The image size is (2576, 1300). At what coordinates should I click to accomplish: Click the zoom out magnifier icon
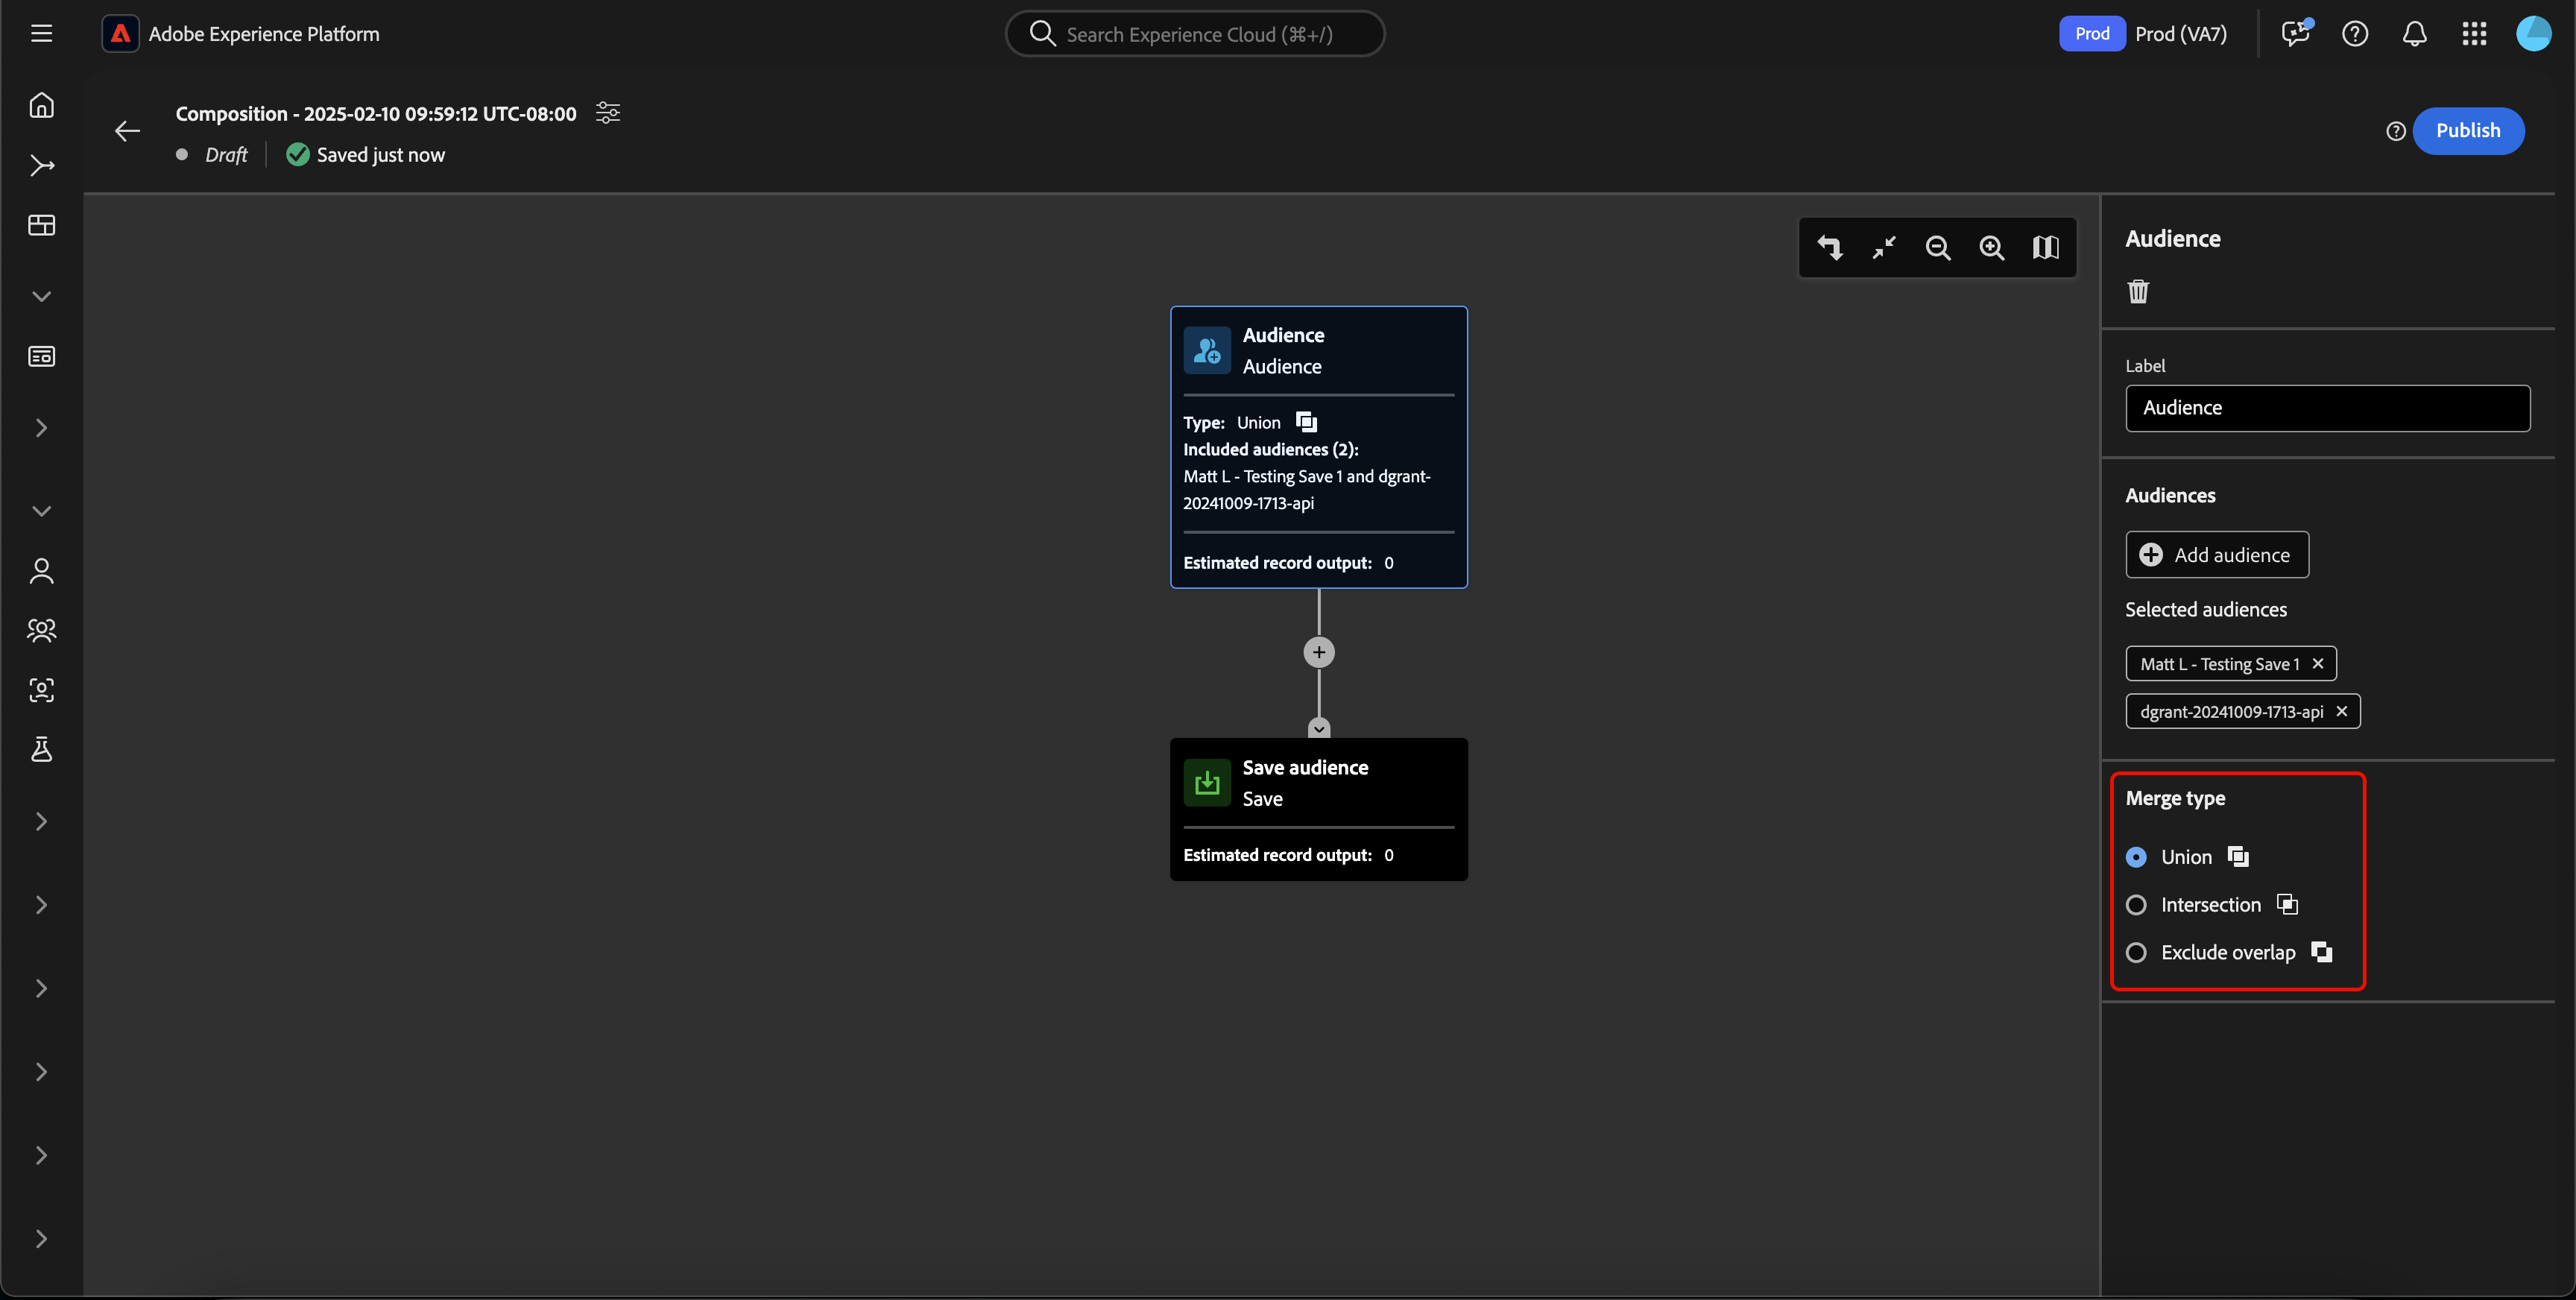pos(1937,247)
